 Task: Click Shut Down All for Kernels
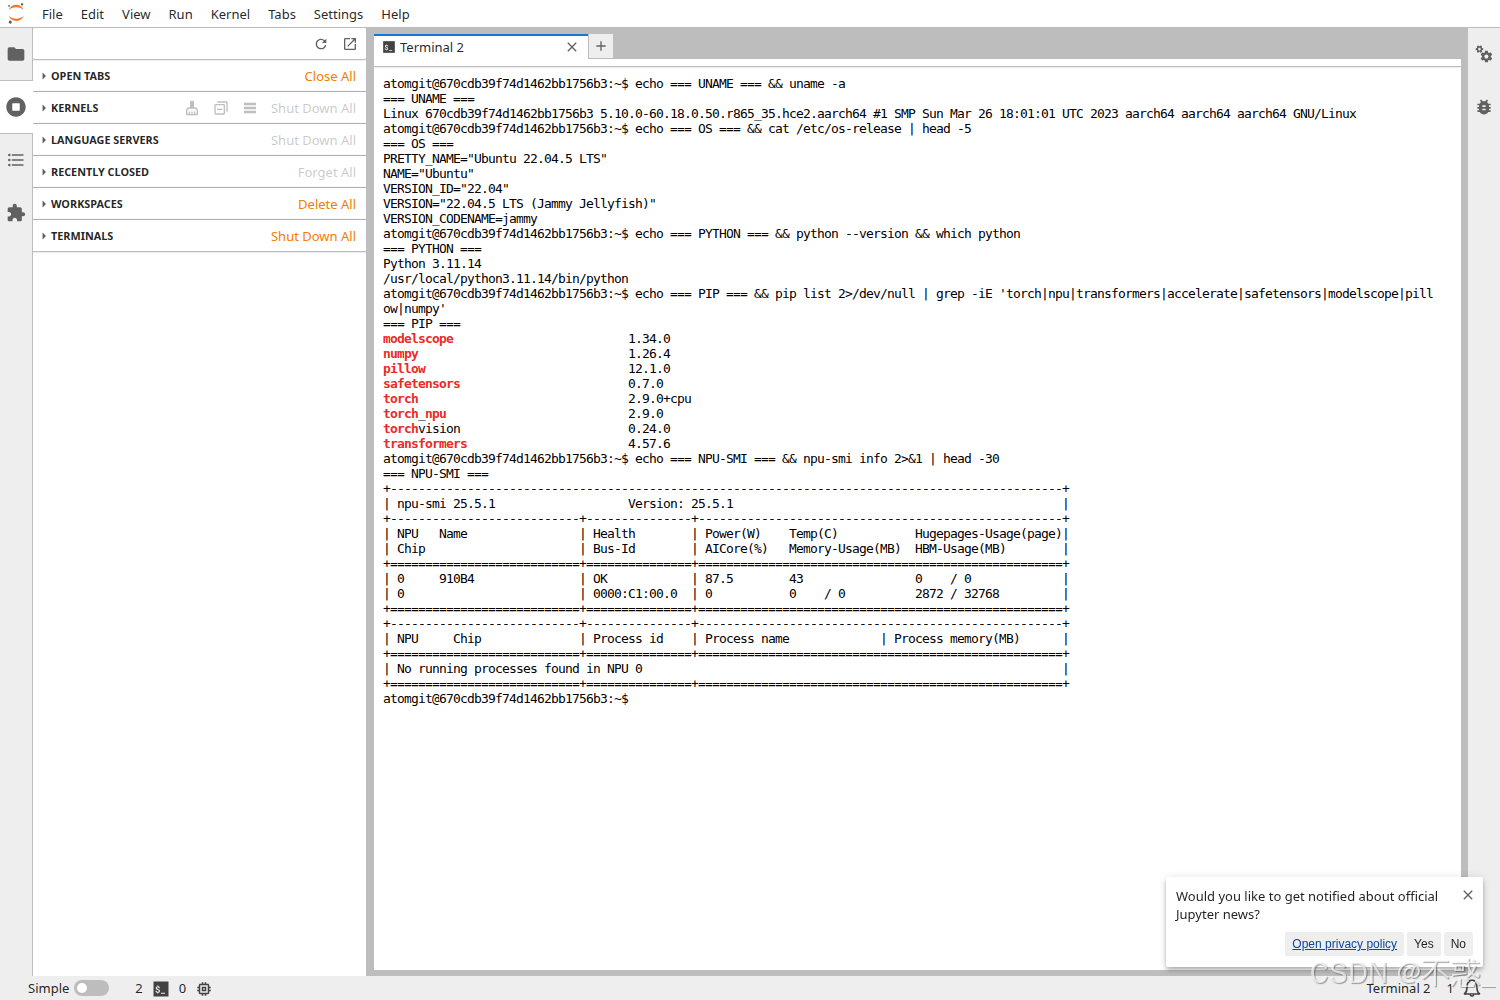pos(313,108)
